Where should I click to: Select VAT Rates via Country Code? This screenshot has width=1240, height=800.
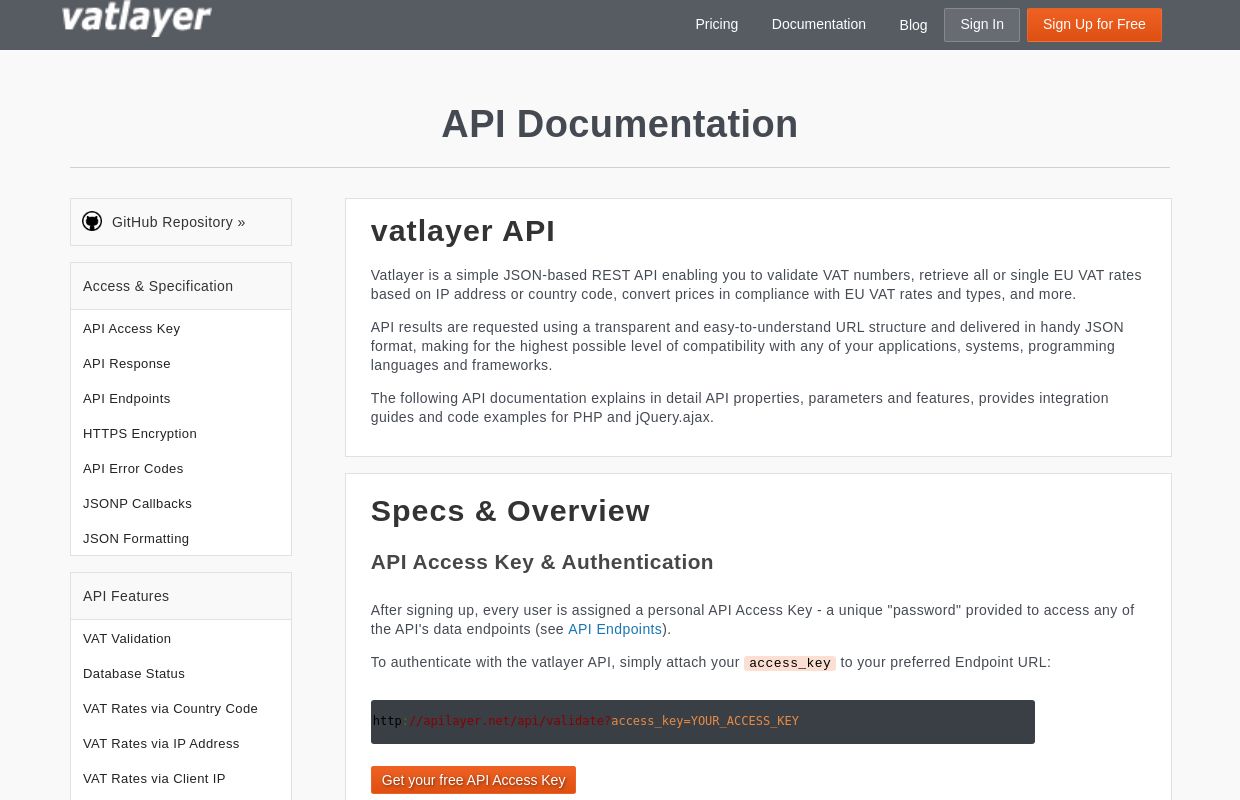(x=170, y=708)
